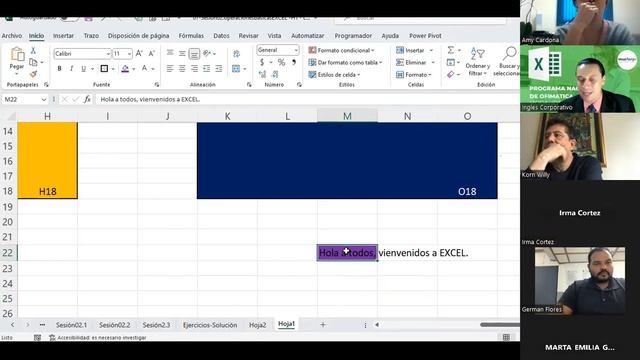This screenshot has width=640, height=360.
Task: Apply the fill color bucket
Action: pos(125,69)
